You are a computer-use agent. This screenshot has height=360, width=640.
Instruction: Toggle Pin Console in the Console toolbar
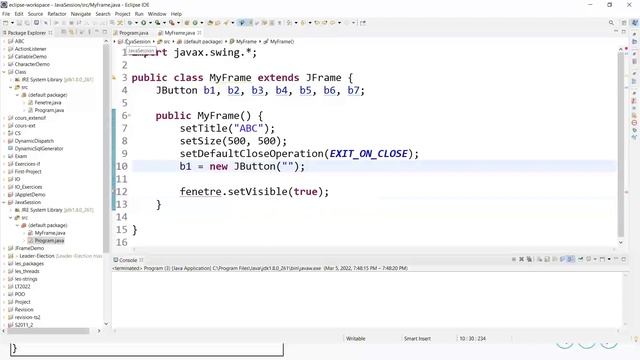580,259
